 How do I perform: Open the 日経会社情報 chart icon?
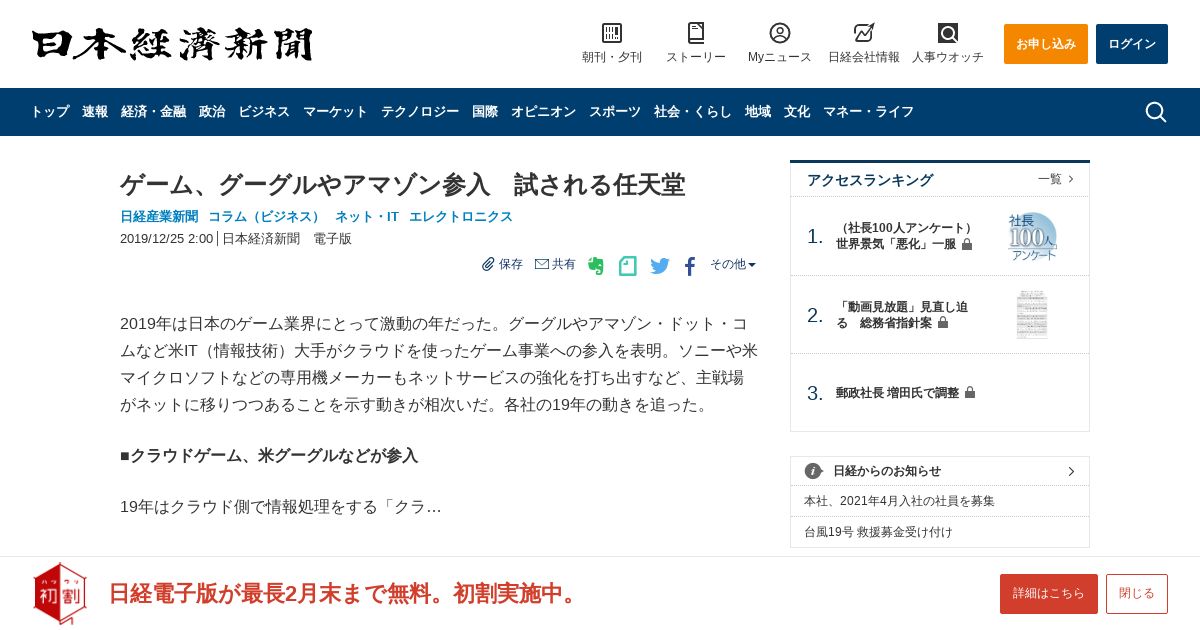click(864, 33)
